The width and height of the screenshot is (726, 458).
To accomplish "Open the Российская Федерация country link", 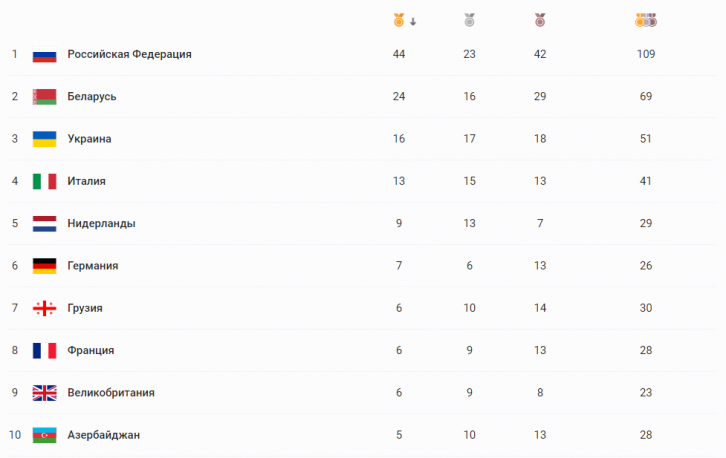I will (129, 54).
